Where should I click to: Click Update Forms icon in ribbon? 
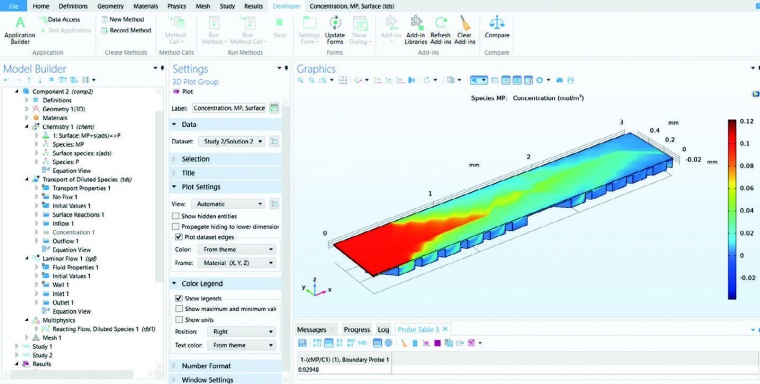pyautogui.click(x=335, y=22)
